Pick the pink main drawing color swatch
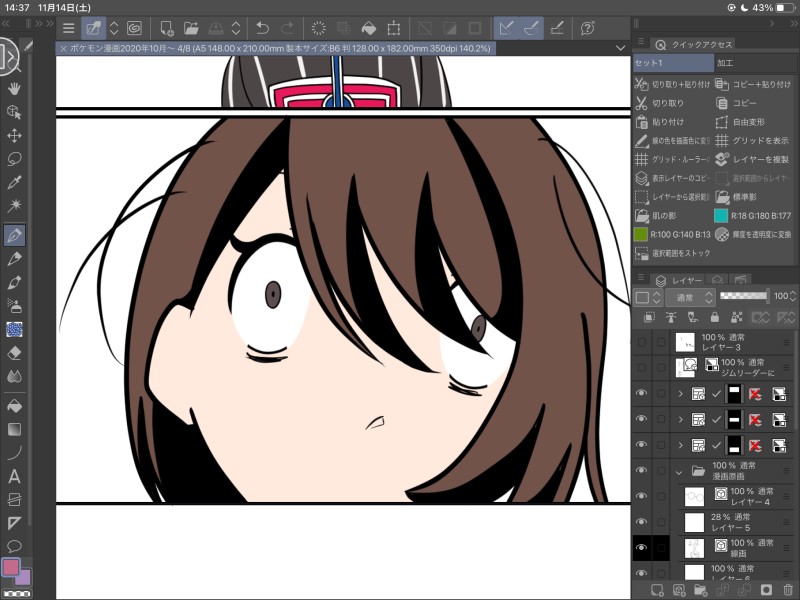The image size is (800, 600). click(x=11, y=567)
